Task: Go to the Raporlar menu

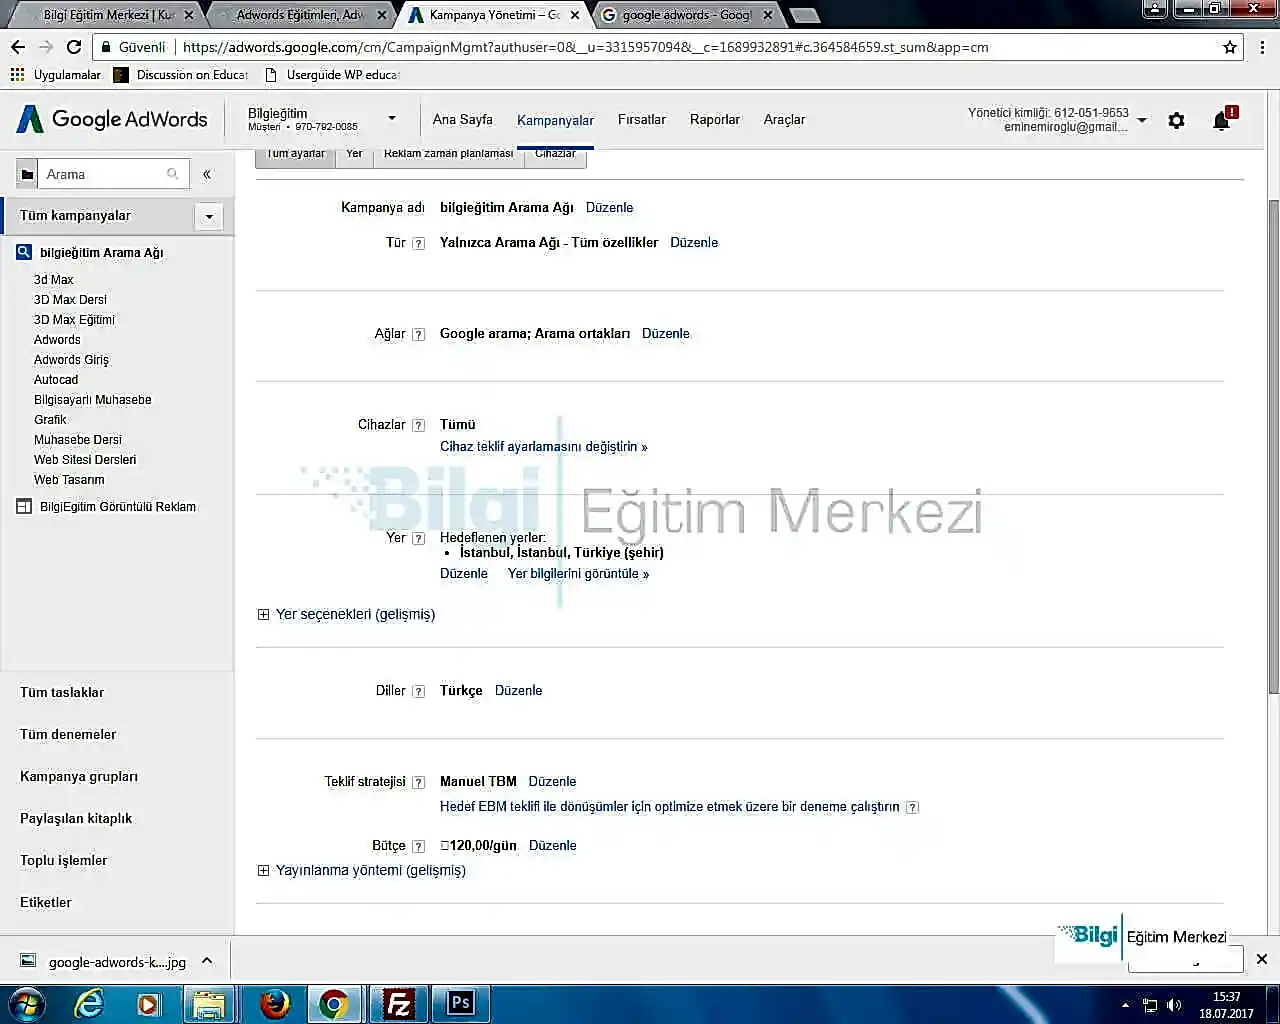Action: point(714,119)
